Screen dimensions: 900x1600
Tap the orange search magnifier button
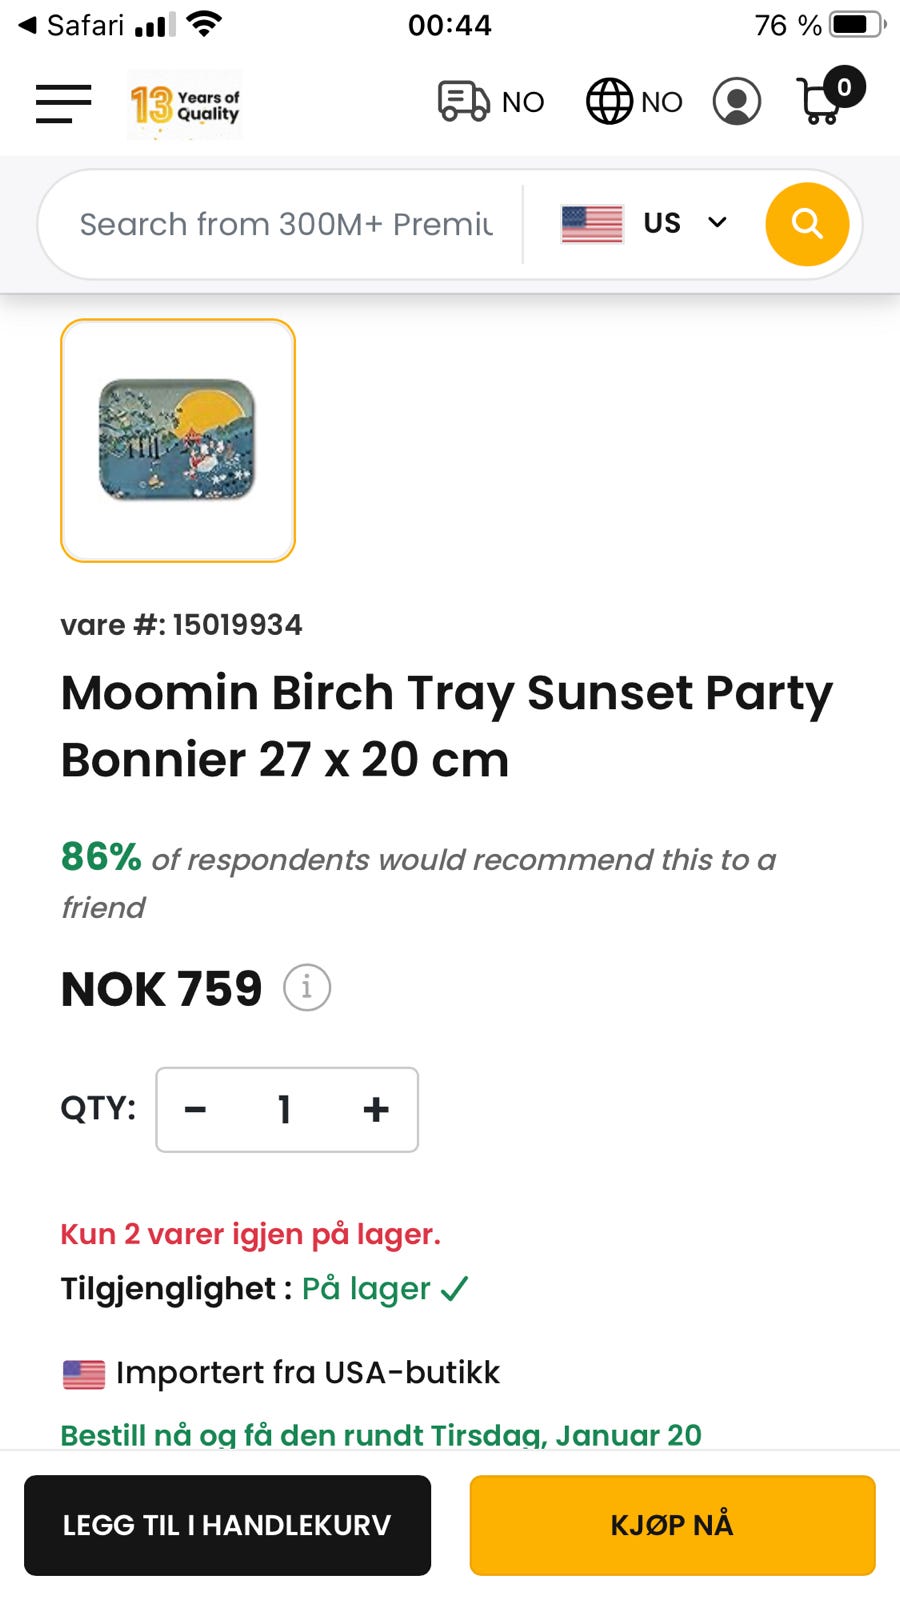click(x=807, y=224)
